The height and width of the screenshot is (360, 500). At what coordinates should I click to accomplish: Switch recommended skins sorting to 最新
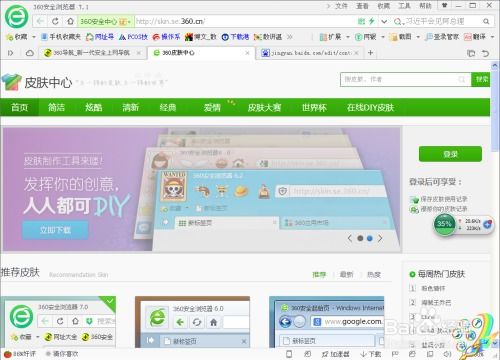pos(346,275)
